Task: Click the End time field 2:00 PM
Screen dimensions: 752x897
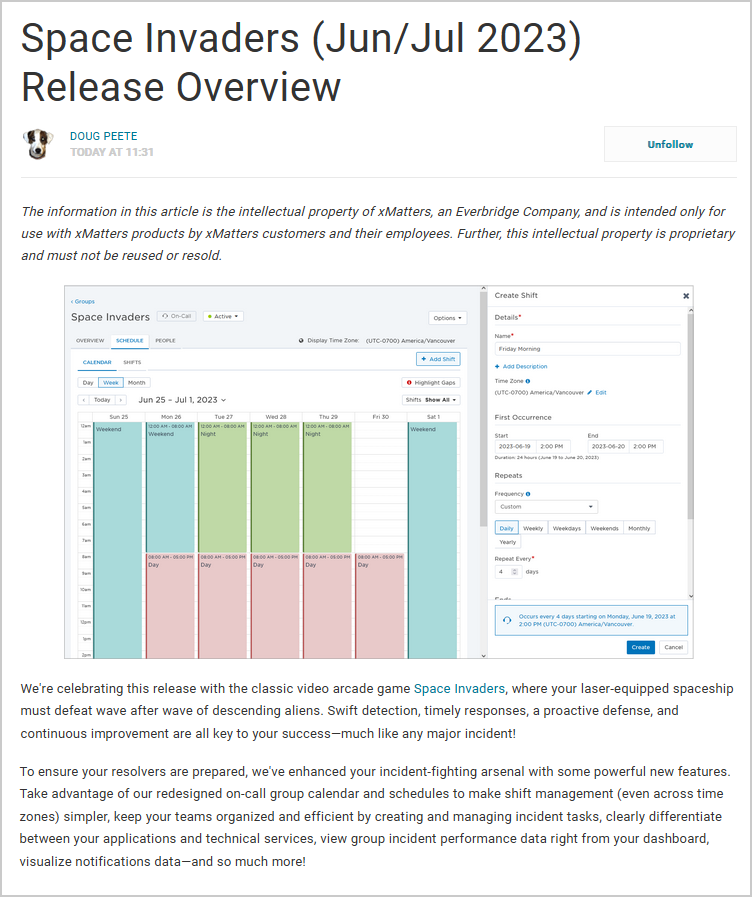Action: [x=645, y=446]
